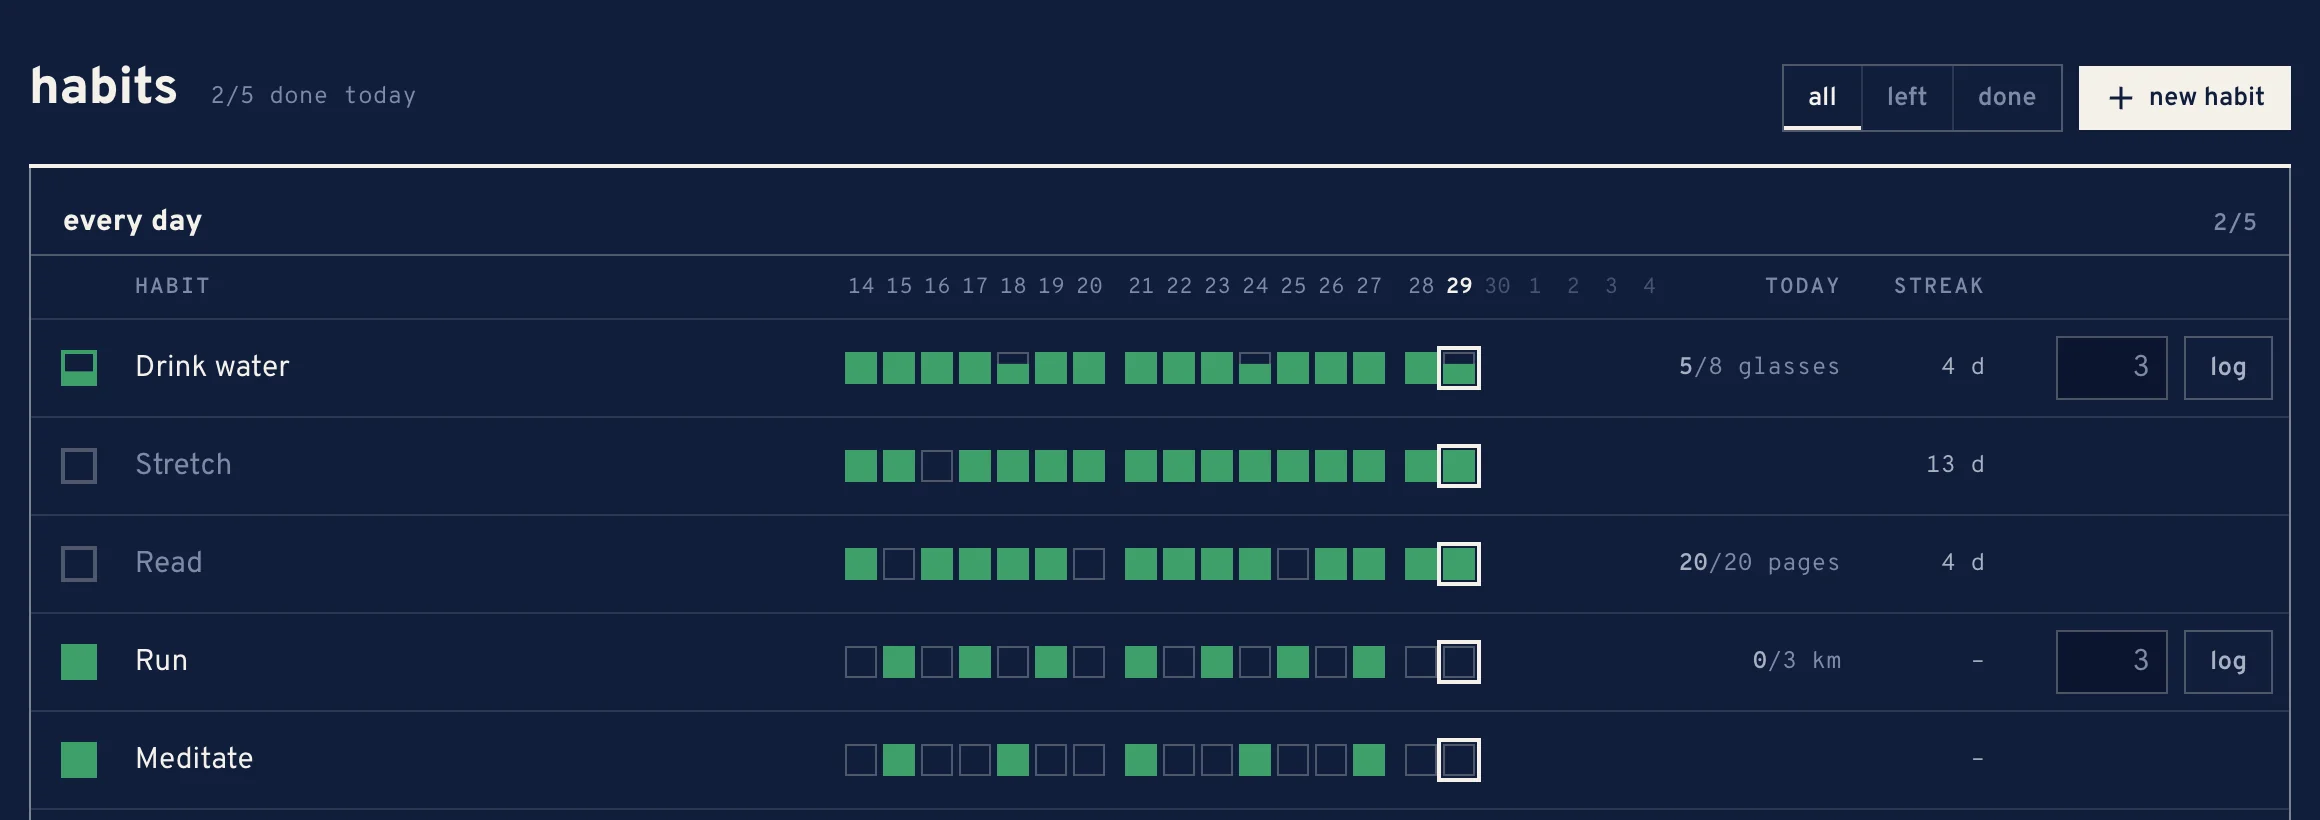2320x820 pixels.
Task: Toggle Run's filled day 23 cell
Action: point(1217,662)
